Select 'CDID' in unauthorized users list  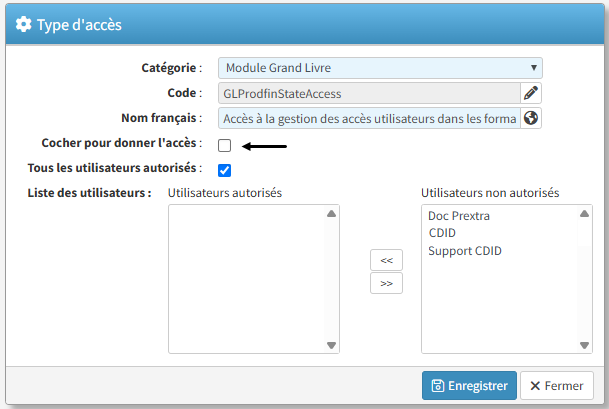[x=442, y=233]
